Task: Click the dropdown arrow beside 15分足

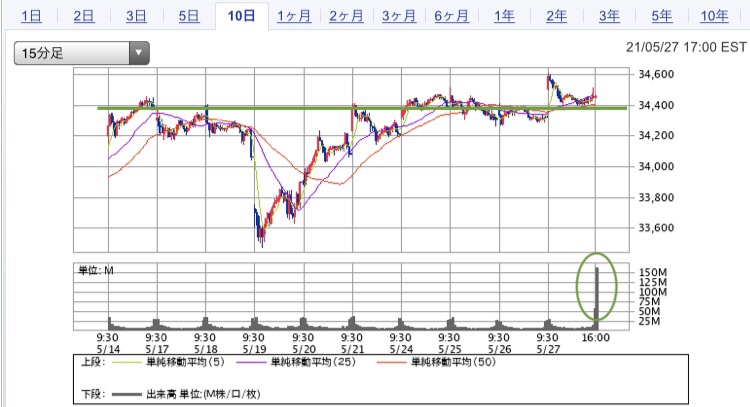Action: point(139,53)
